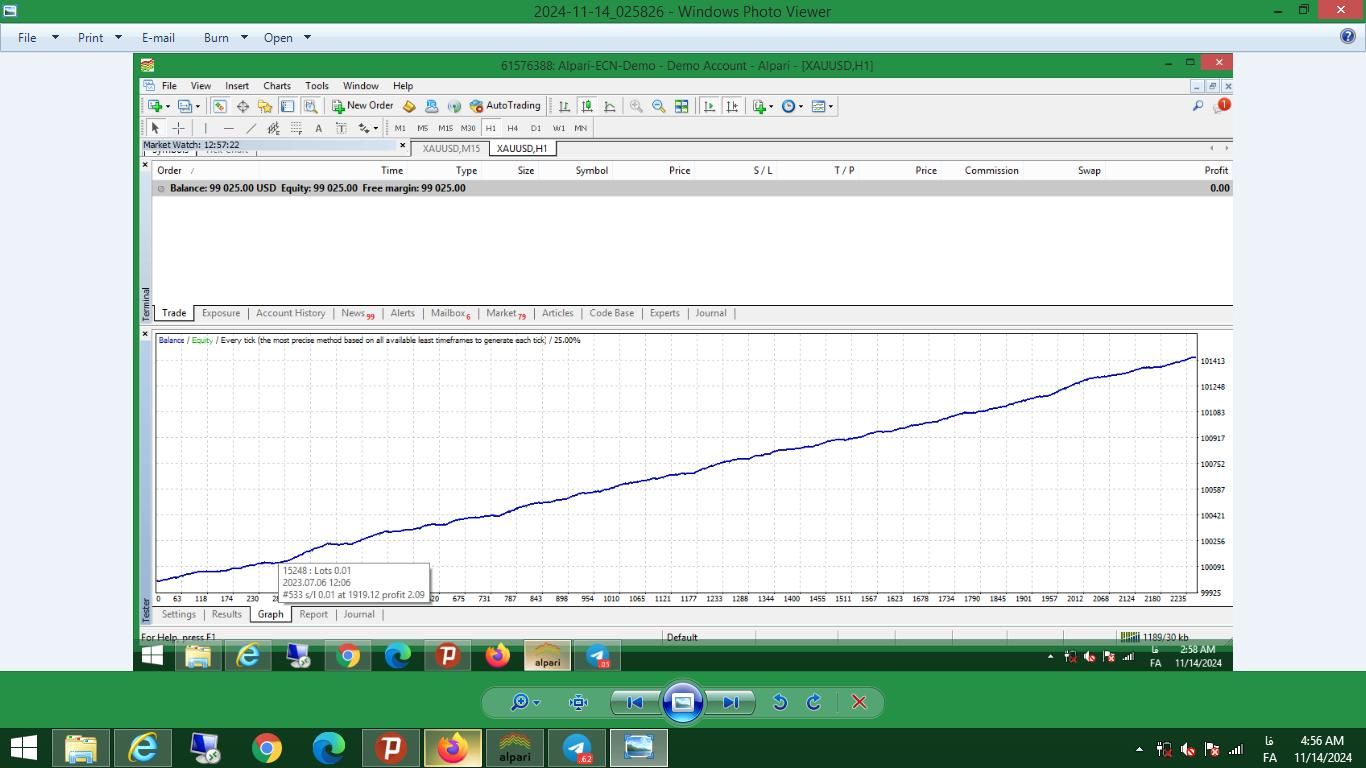The height and width of the screenshot is (768, 1366).
Task: Click the Data Window crosshair-circle icon
Action: [x=243, y=106]
